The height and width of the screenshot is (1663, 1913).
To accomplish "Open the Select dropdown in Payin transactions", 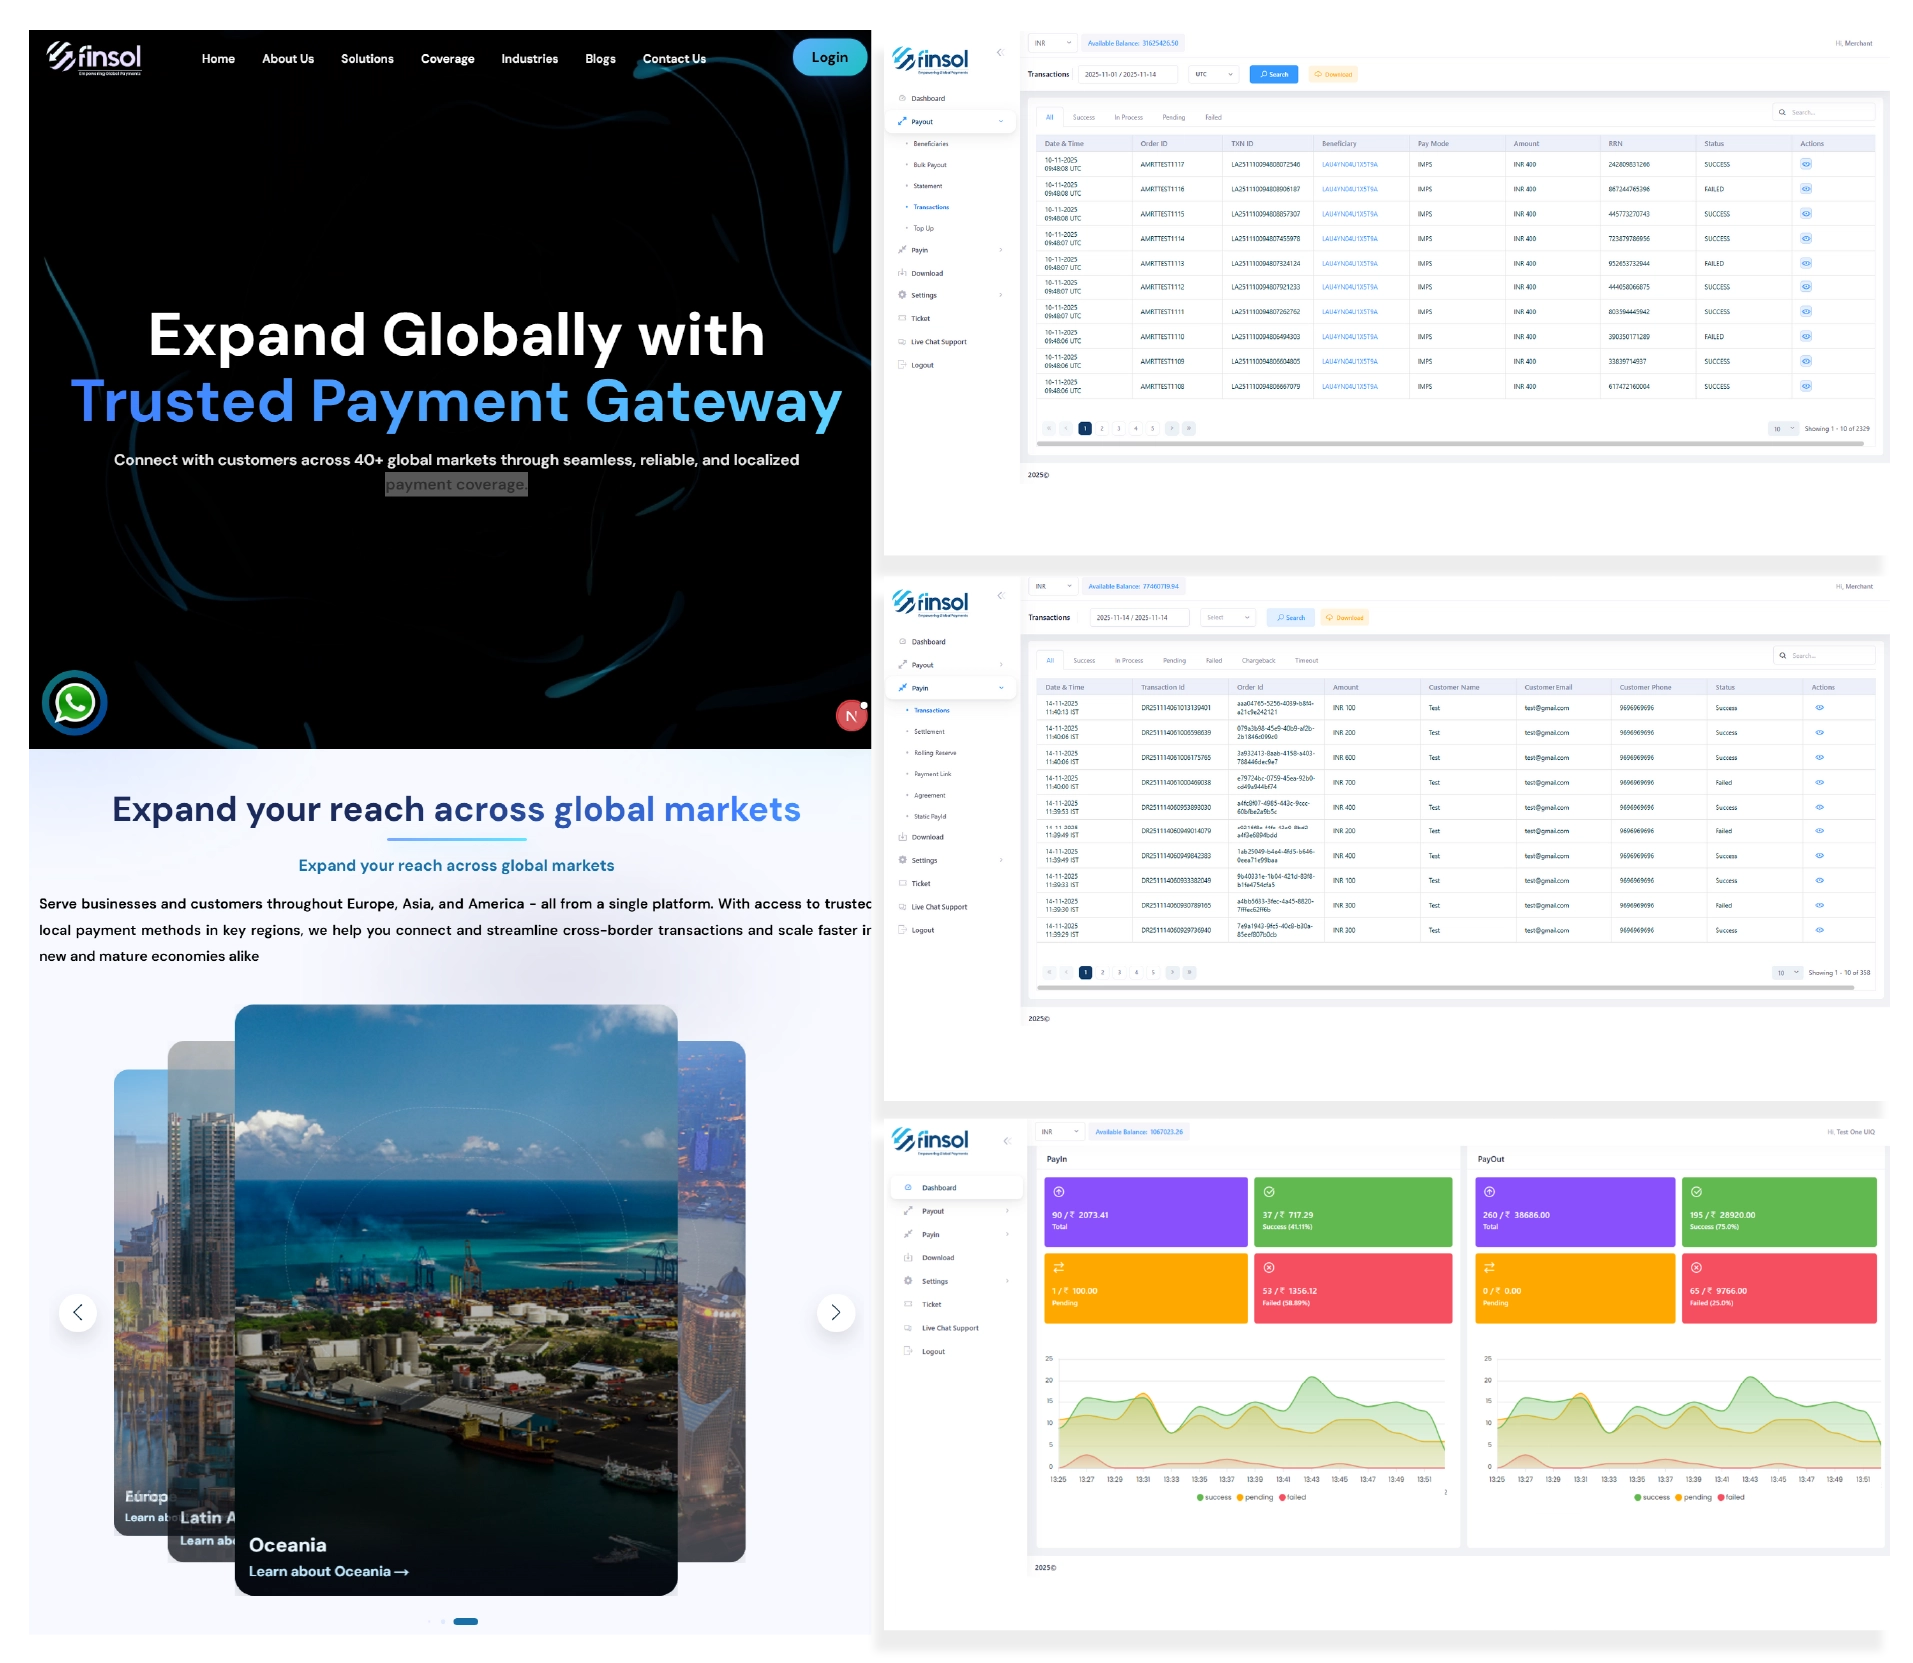I will click(1228, 617).
